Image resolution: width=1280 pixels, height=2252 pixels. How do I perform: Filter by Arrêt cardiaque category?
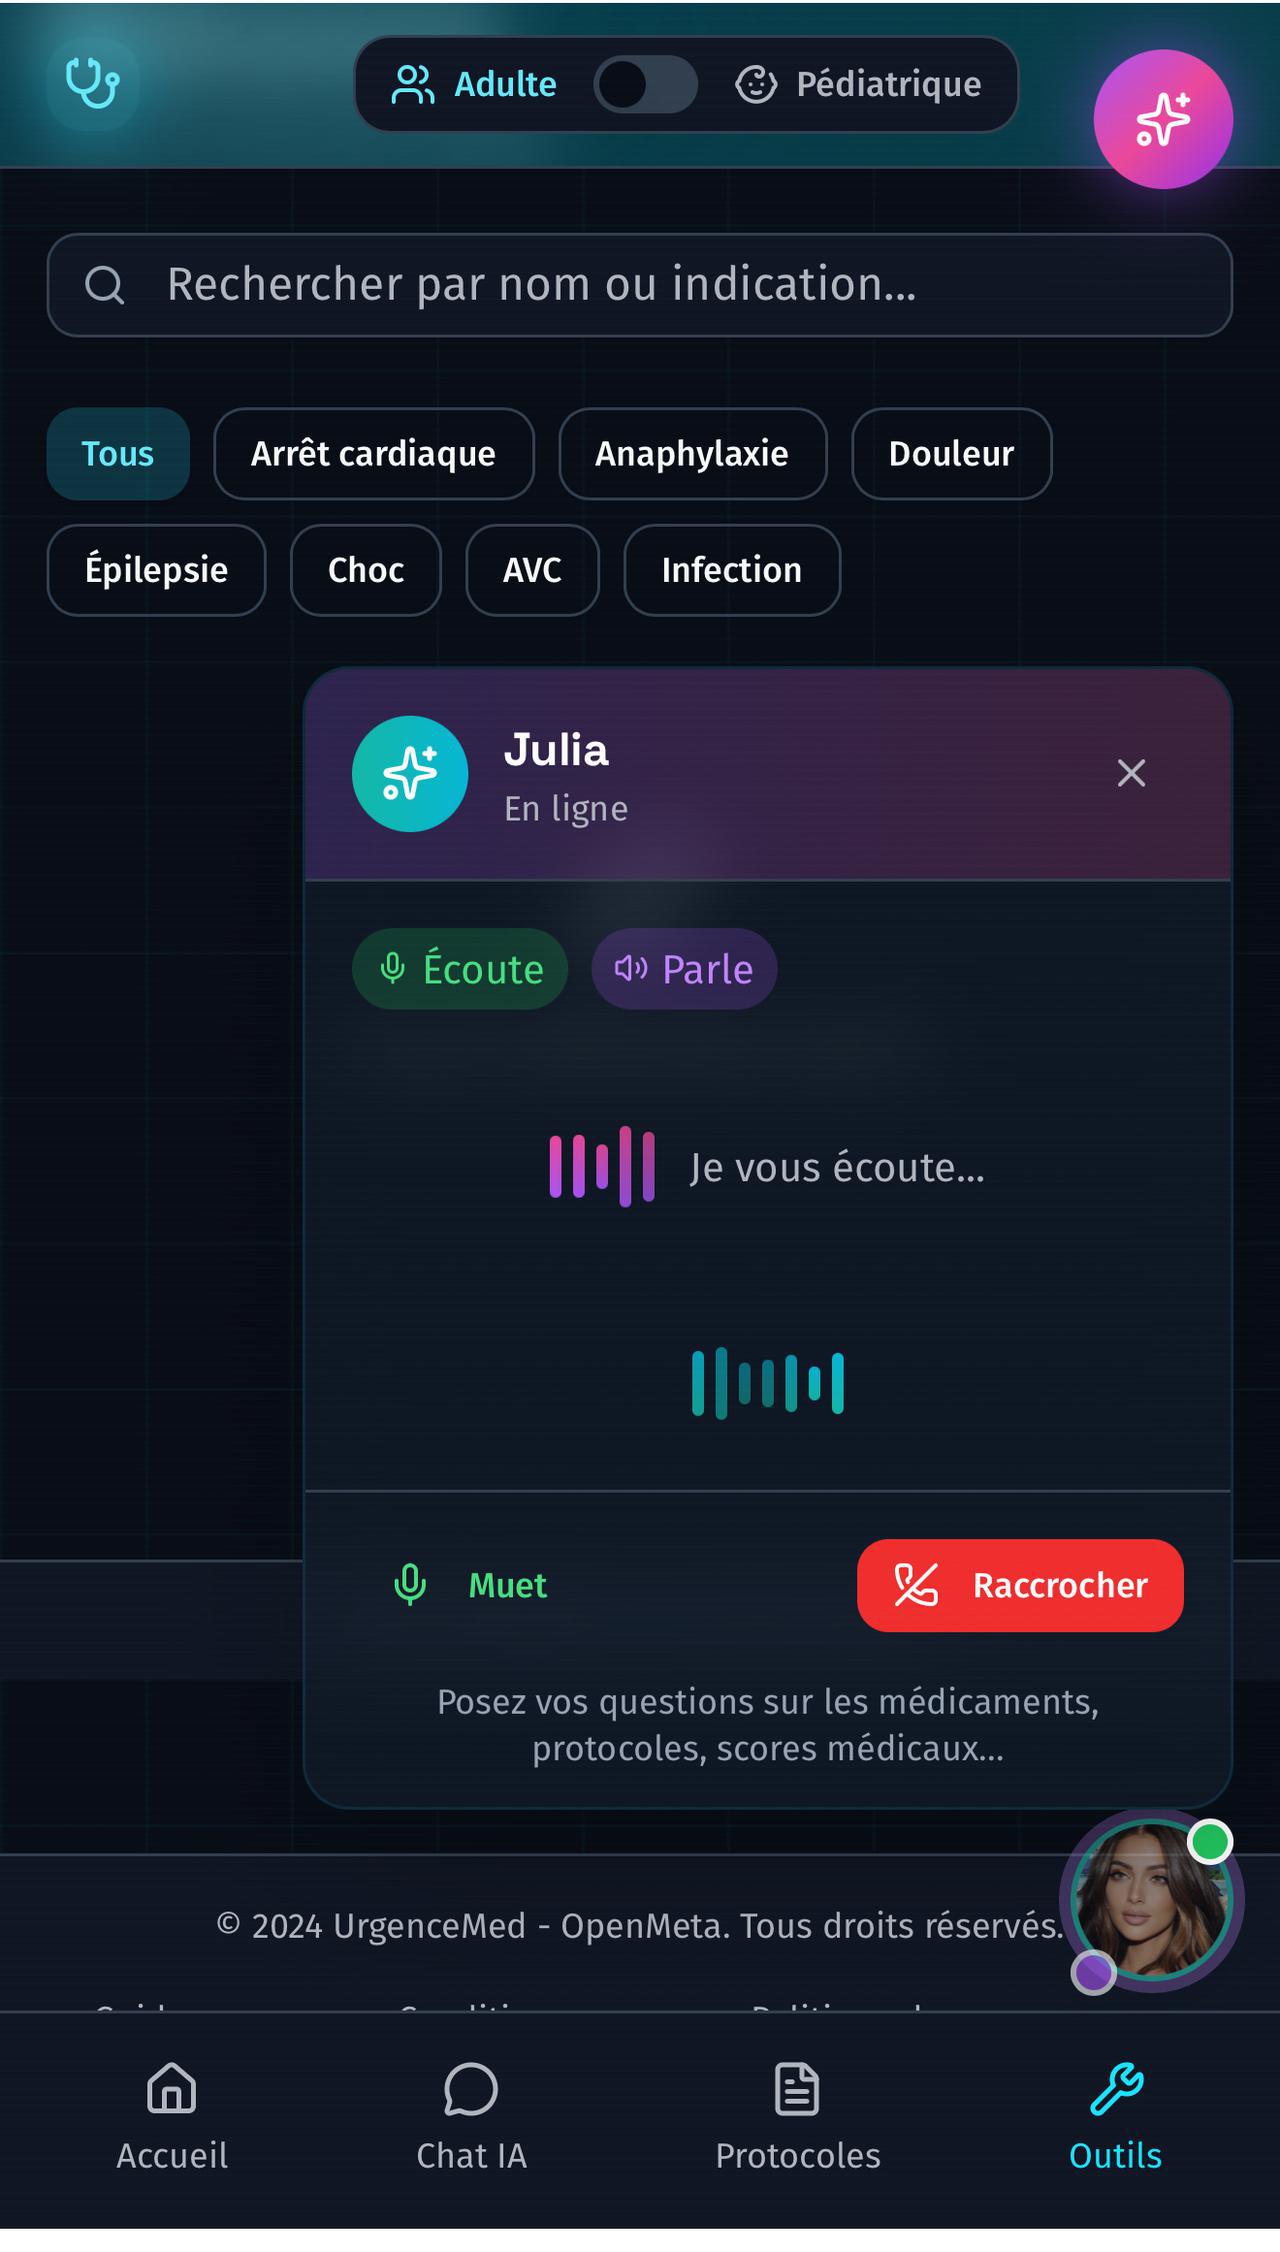373,454
